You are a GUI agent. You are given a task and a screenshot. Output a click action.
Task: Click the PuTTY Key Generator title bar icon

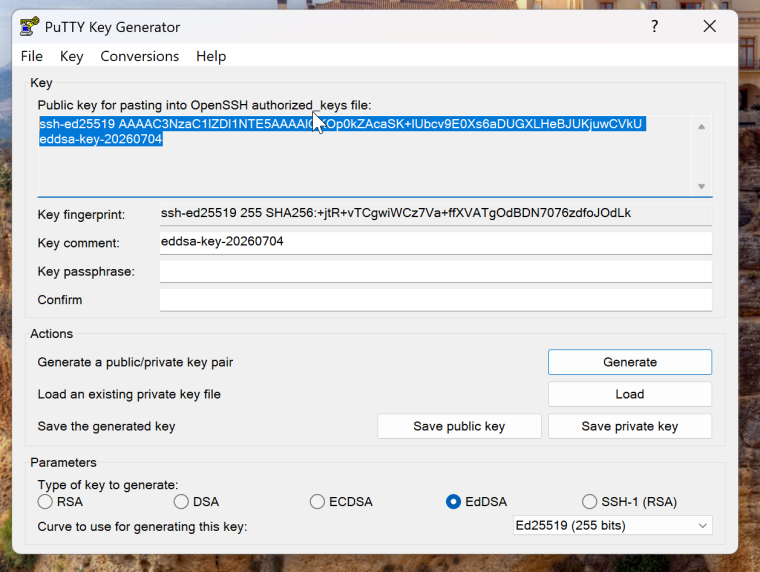pyautogui.click(x=29, y=27)
